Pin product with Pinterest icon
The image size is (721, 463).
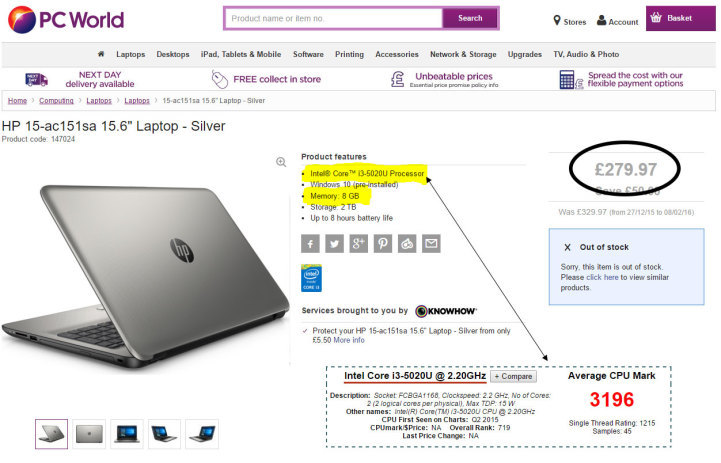(x=383, y=244)
